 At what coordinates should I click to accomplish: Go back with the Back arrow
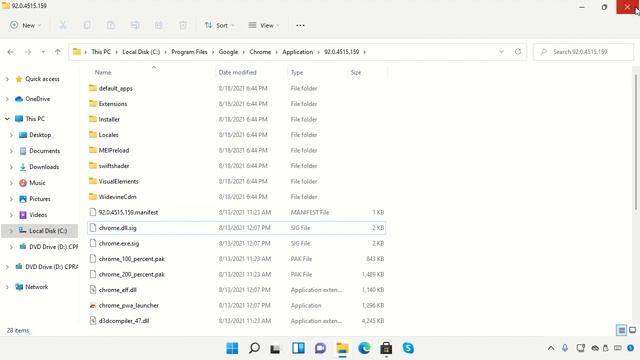pyautogui.click(x=11, y=52)
